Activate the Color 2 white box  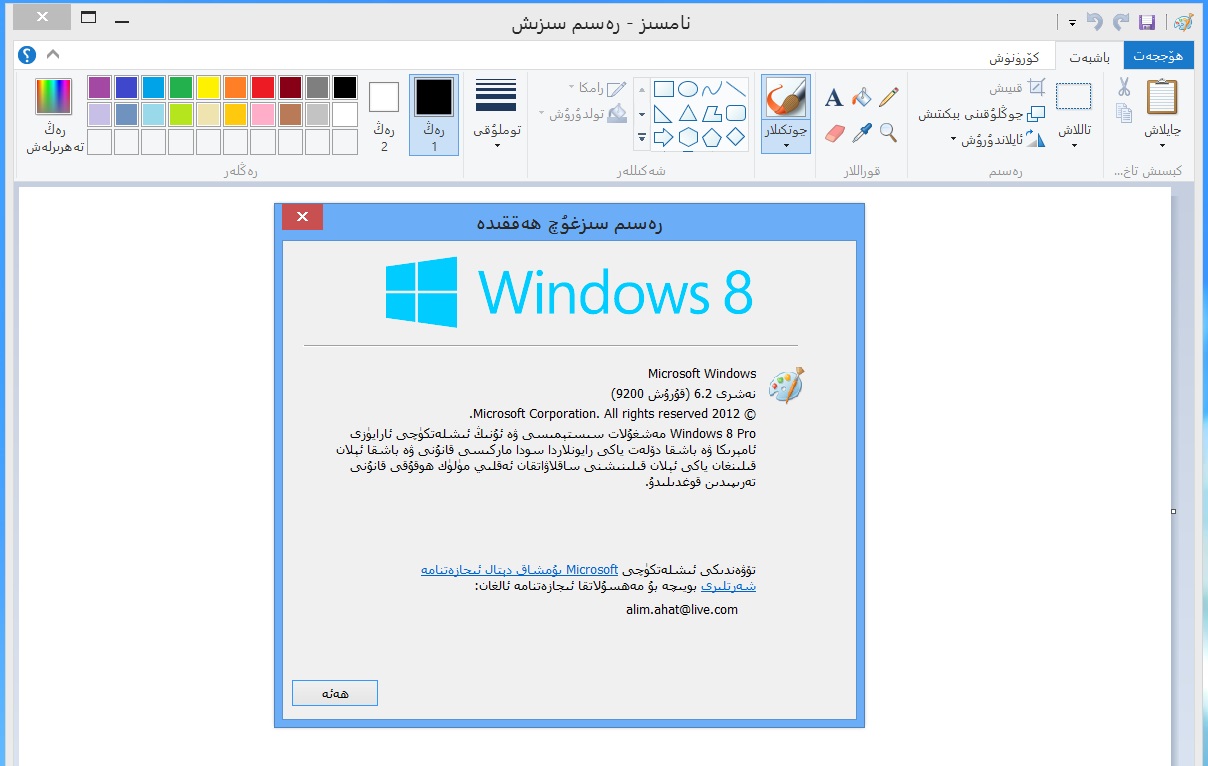tap(384, 97)
